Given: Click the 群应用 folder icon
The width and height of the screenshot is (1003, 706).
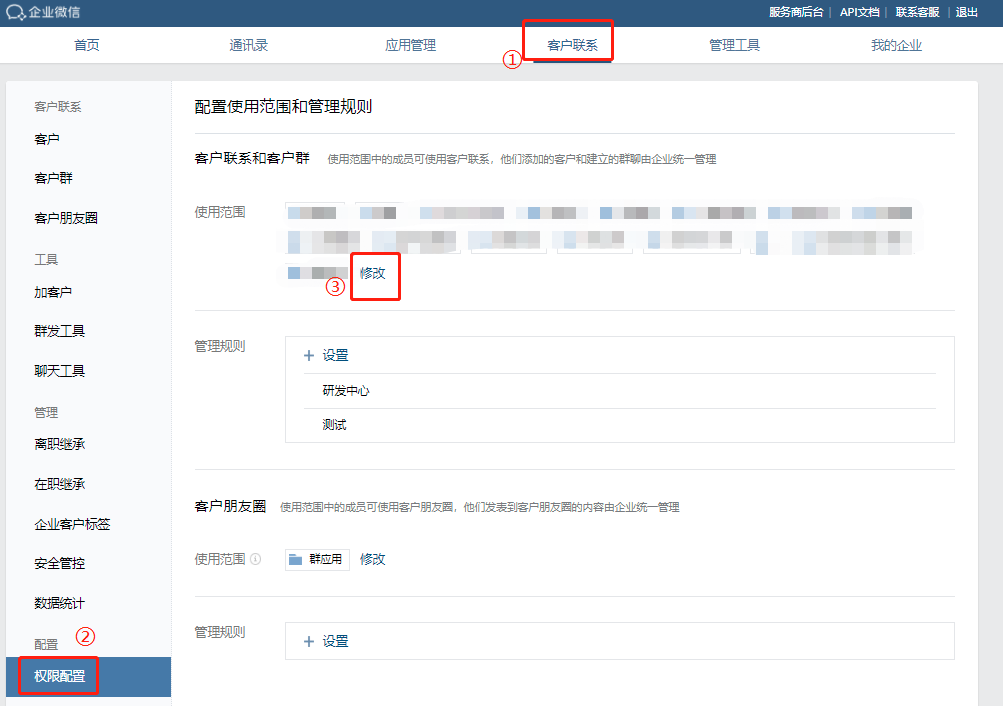Looking at the screenshot, I should [x=296, y=560].
